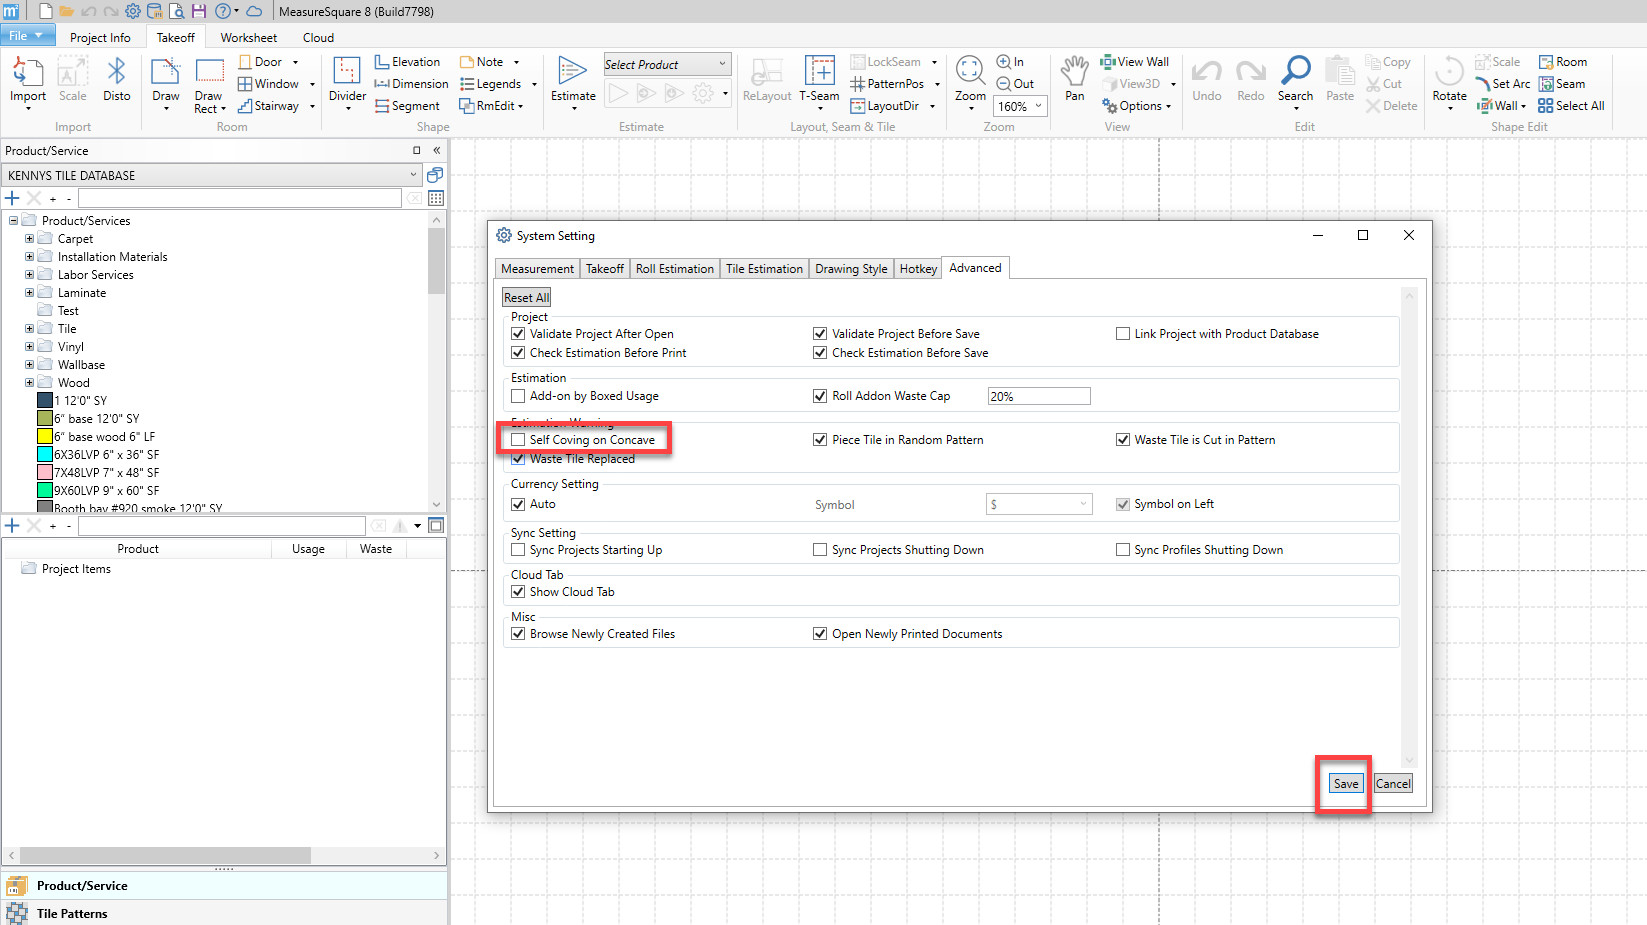1647x925 pixels.
Task: Expand the Wood folder
Action: click(29, 383)
